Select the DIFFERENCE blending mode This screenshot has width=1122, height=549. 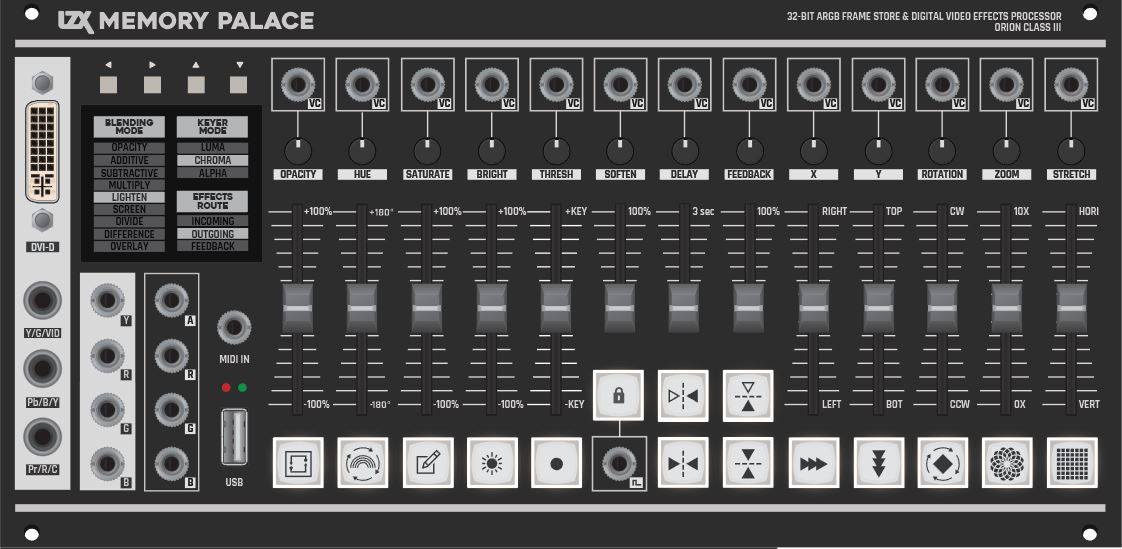pos(130,234)
